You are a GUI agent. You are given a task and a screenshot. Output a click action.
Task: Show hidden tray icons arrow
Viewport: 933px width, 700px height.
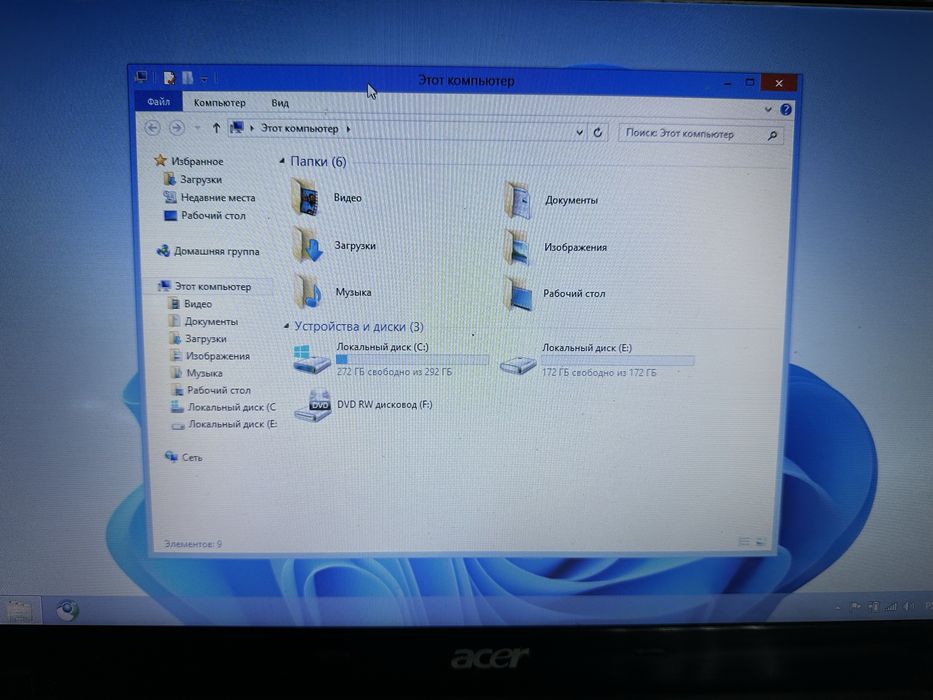(x=838, y=607)
